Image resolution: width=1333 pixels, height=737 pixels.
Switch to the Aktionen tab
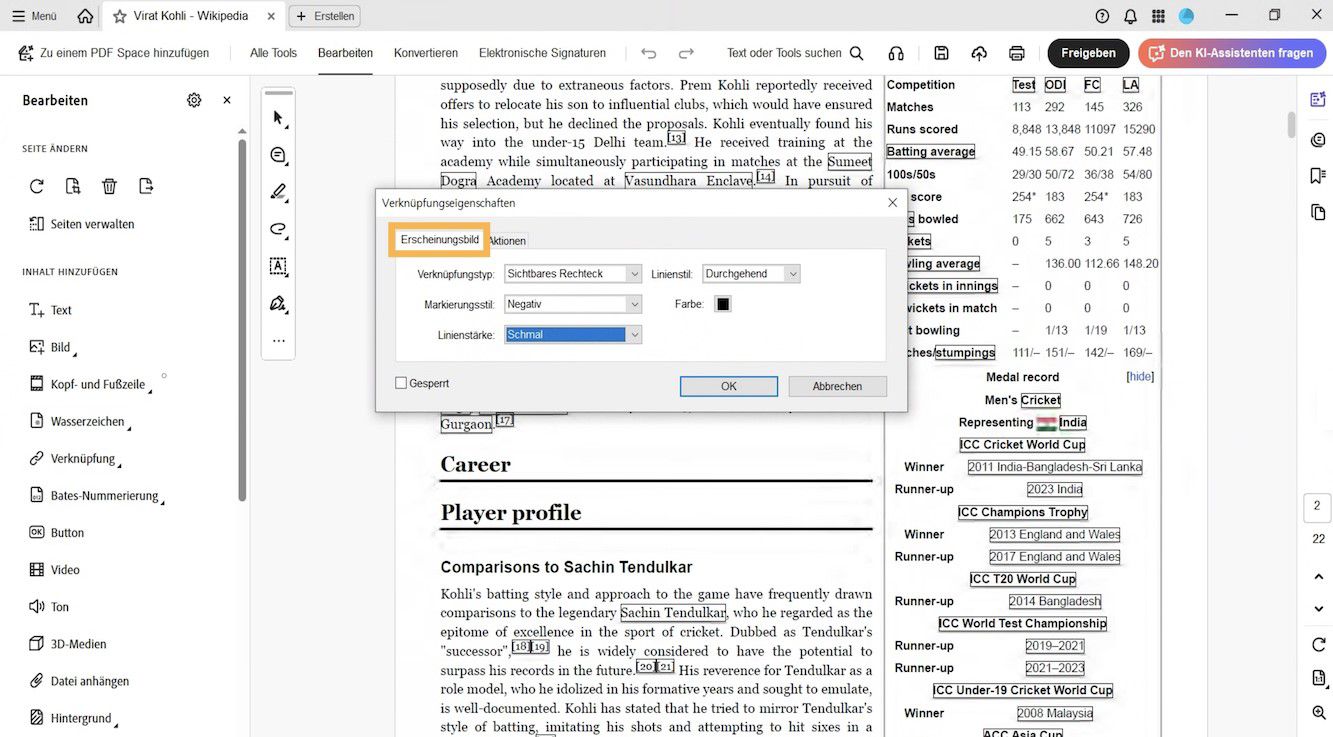[x=507, y=241]
